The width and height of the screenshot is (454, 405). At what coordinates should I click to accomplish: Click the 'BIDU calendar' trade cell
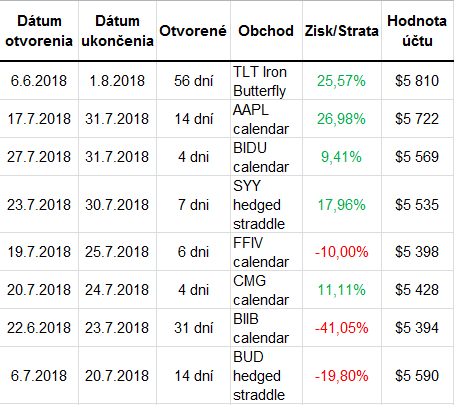266,157
